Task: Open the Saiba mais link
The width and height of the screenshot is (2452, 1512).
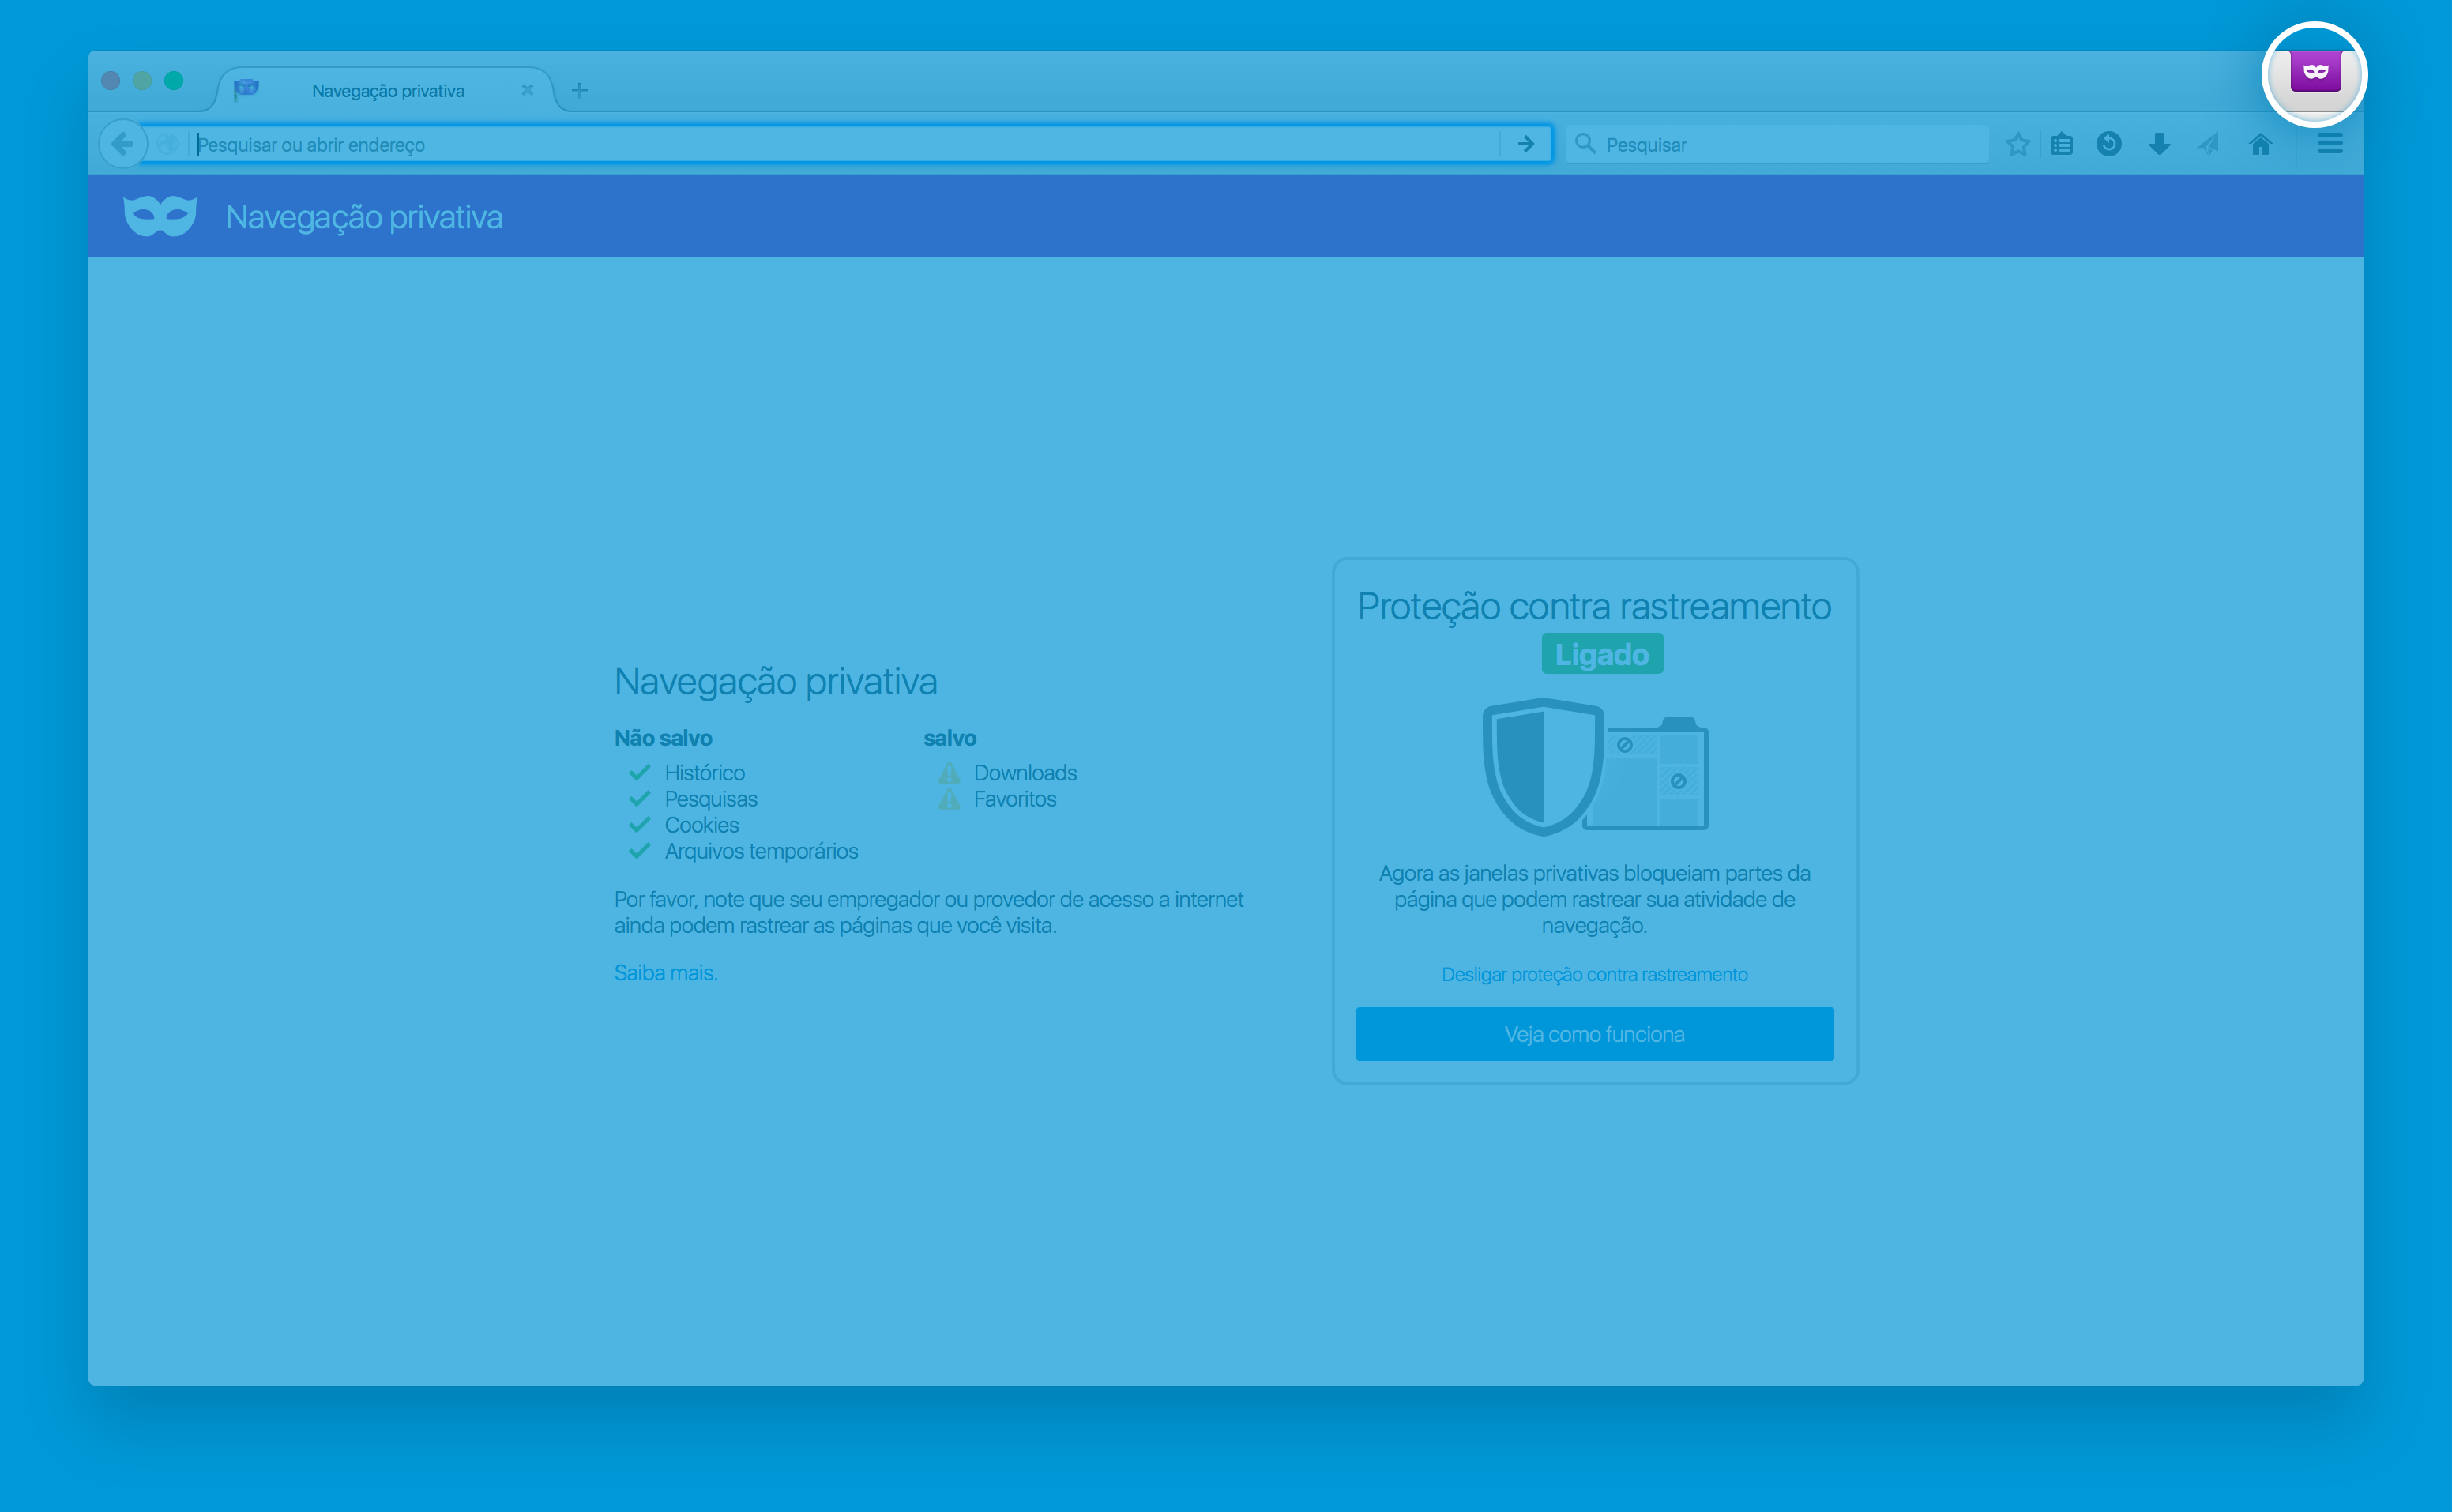Action: tap(666, 972)
